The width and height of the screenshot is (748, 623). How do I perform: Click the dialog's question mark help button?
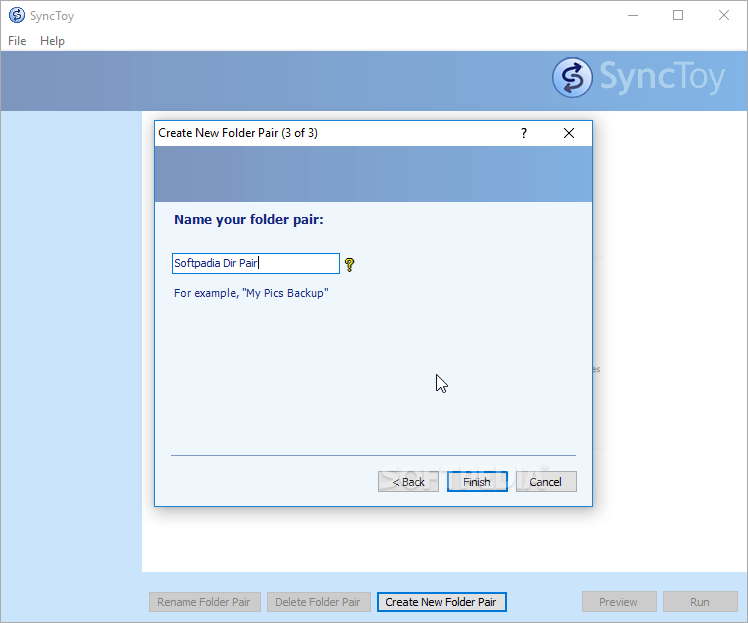click(524, 133)
